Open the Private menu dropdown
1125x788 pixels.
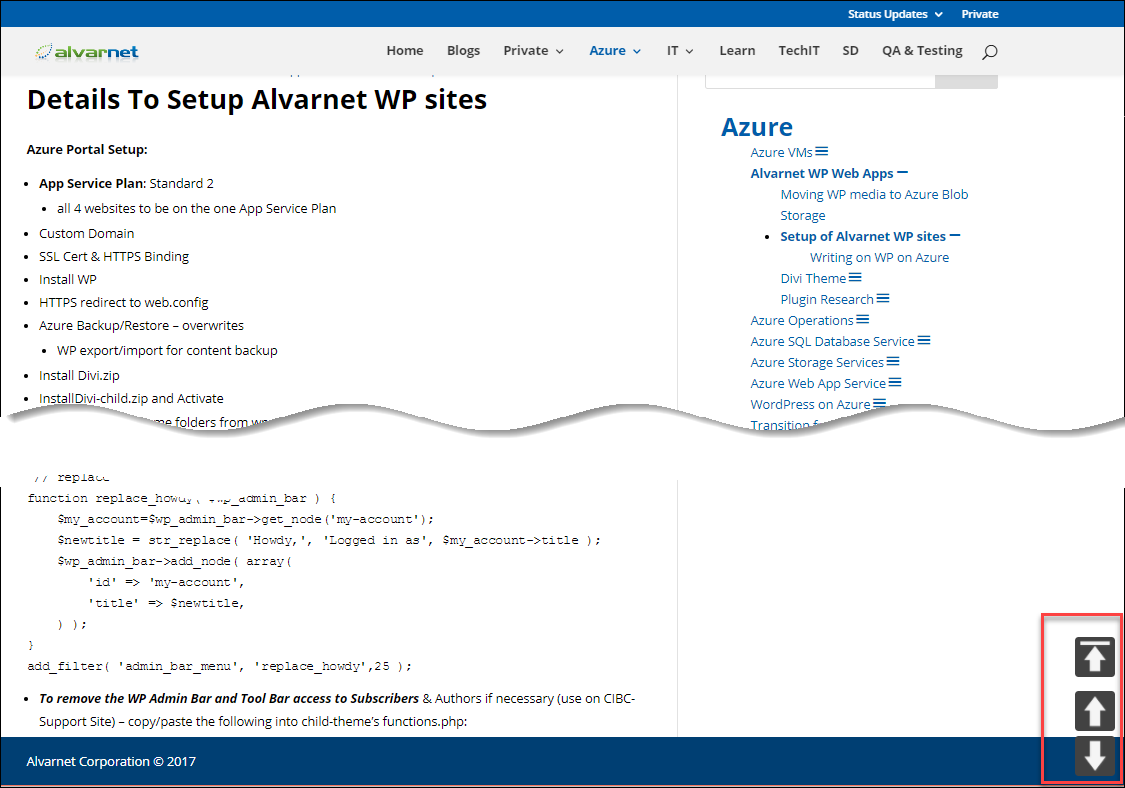tap(533, 50)
